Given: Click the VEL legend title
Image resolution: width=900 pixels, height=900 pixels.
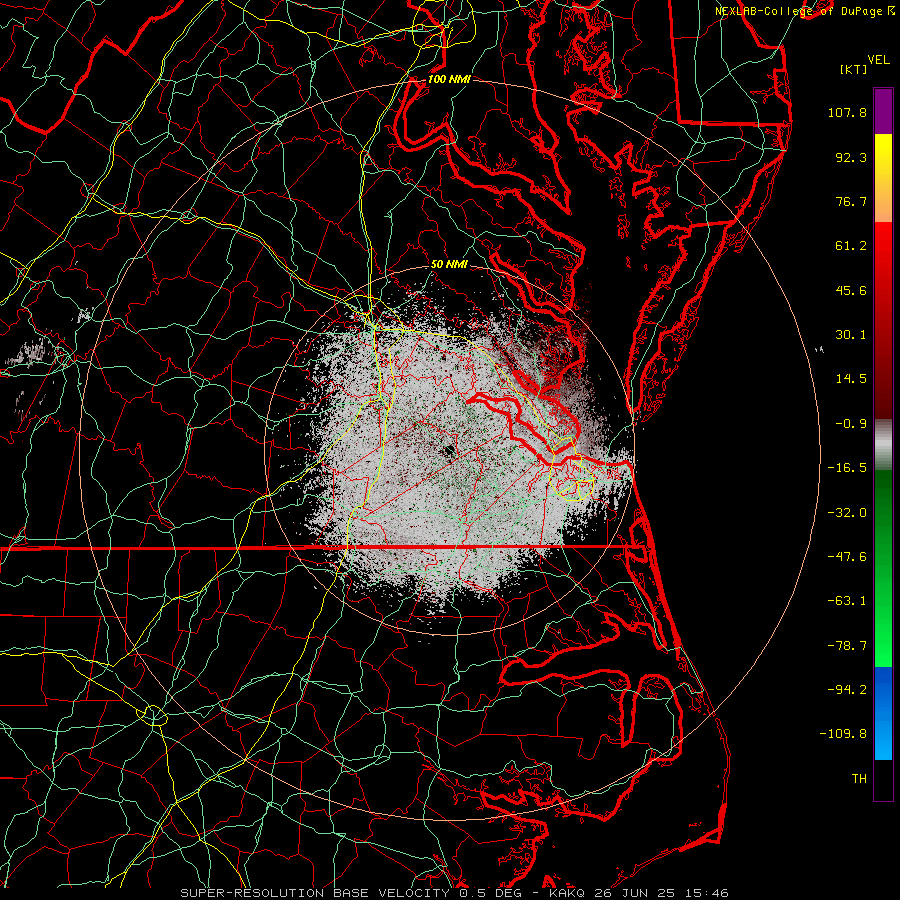Looking at the screenshot, I should click(x=879, y=60).
